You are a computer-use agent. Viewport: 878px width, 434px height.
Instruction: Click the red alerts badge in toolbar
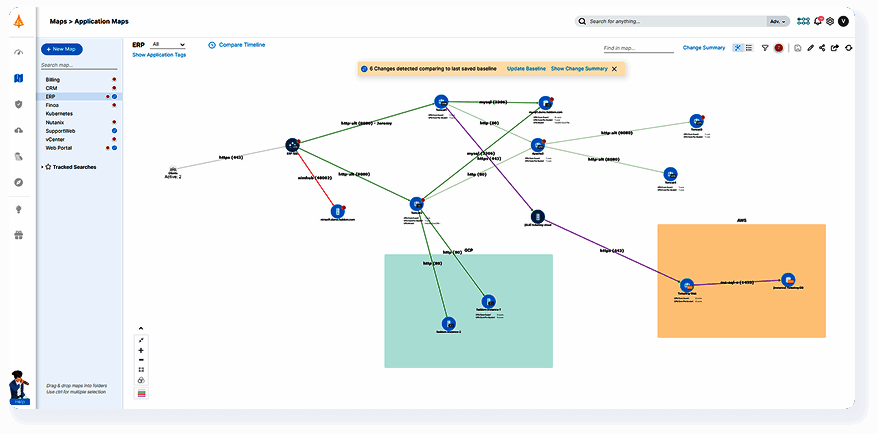click(x=778, y=48)
